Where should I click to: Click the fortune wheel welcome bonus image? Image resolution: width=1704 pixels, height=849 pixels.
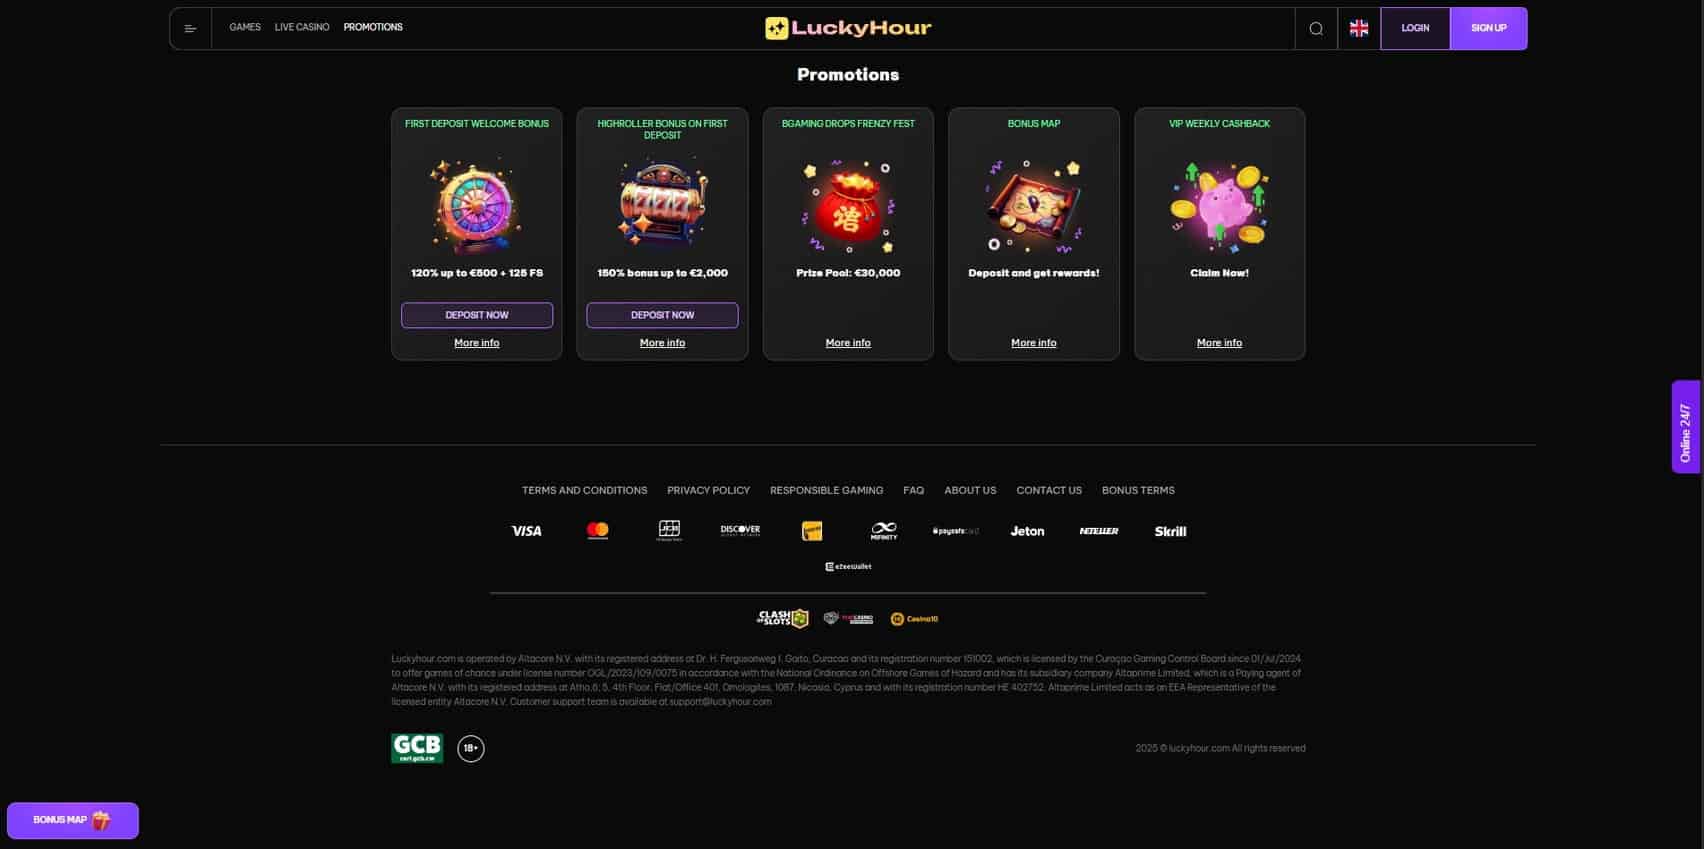point(476,206)
